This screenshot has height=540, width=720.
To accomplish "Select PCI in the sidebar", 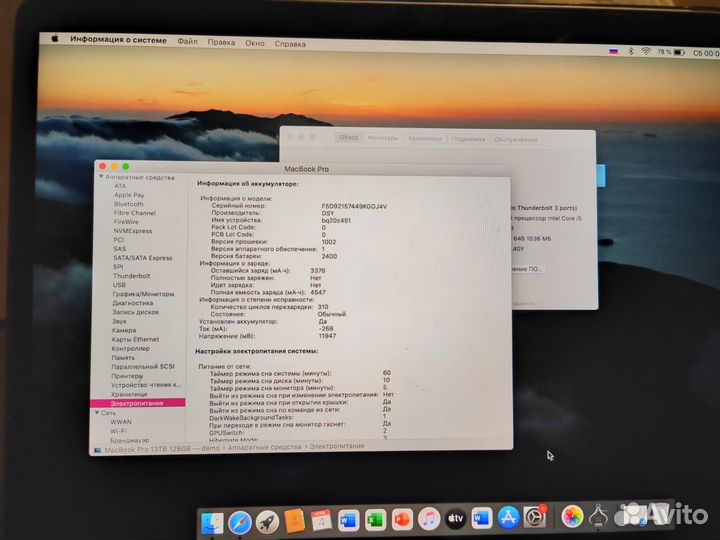I will [118, 240].
